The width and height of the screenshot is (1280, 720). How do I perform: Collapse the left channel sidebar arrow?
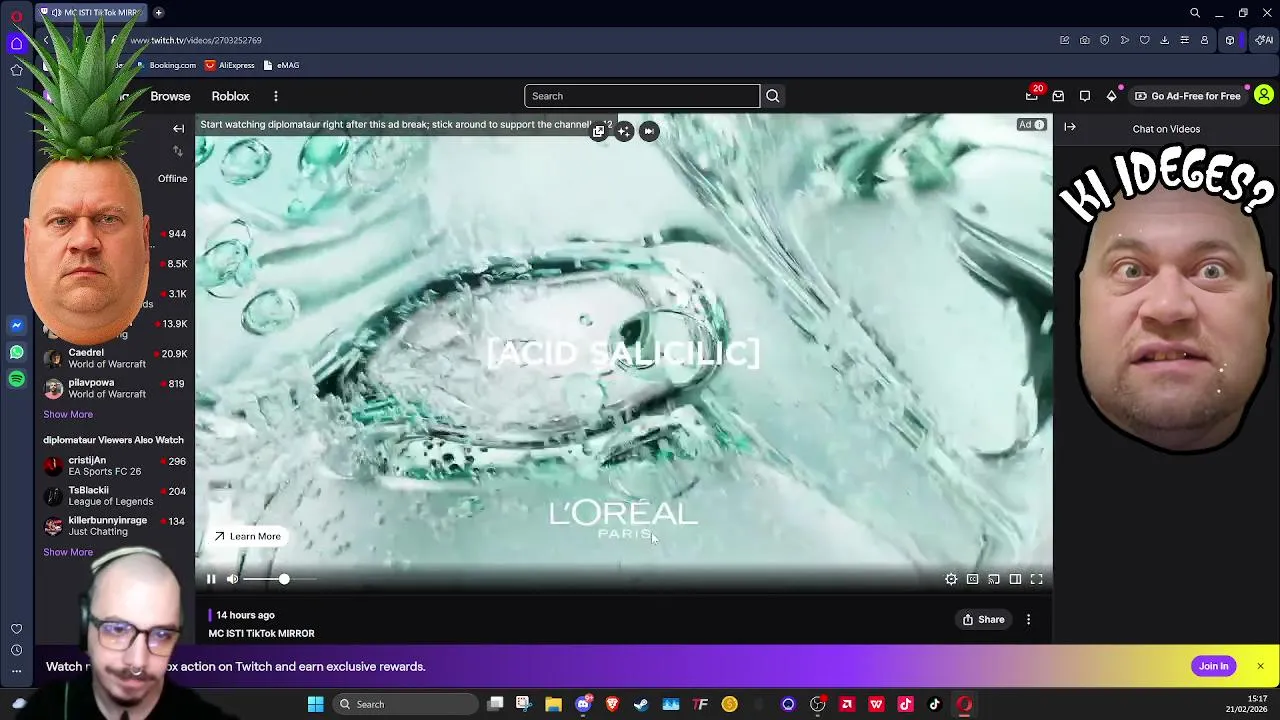(x=178, y=129)
